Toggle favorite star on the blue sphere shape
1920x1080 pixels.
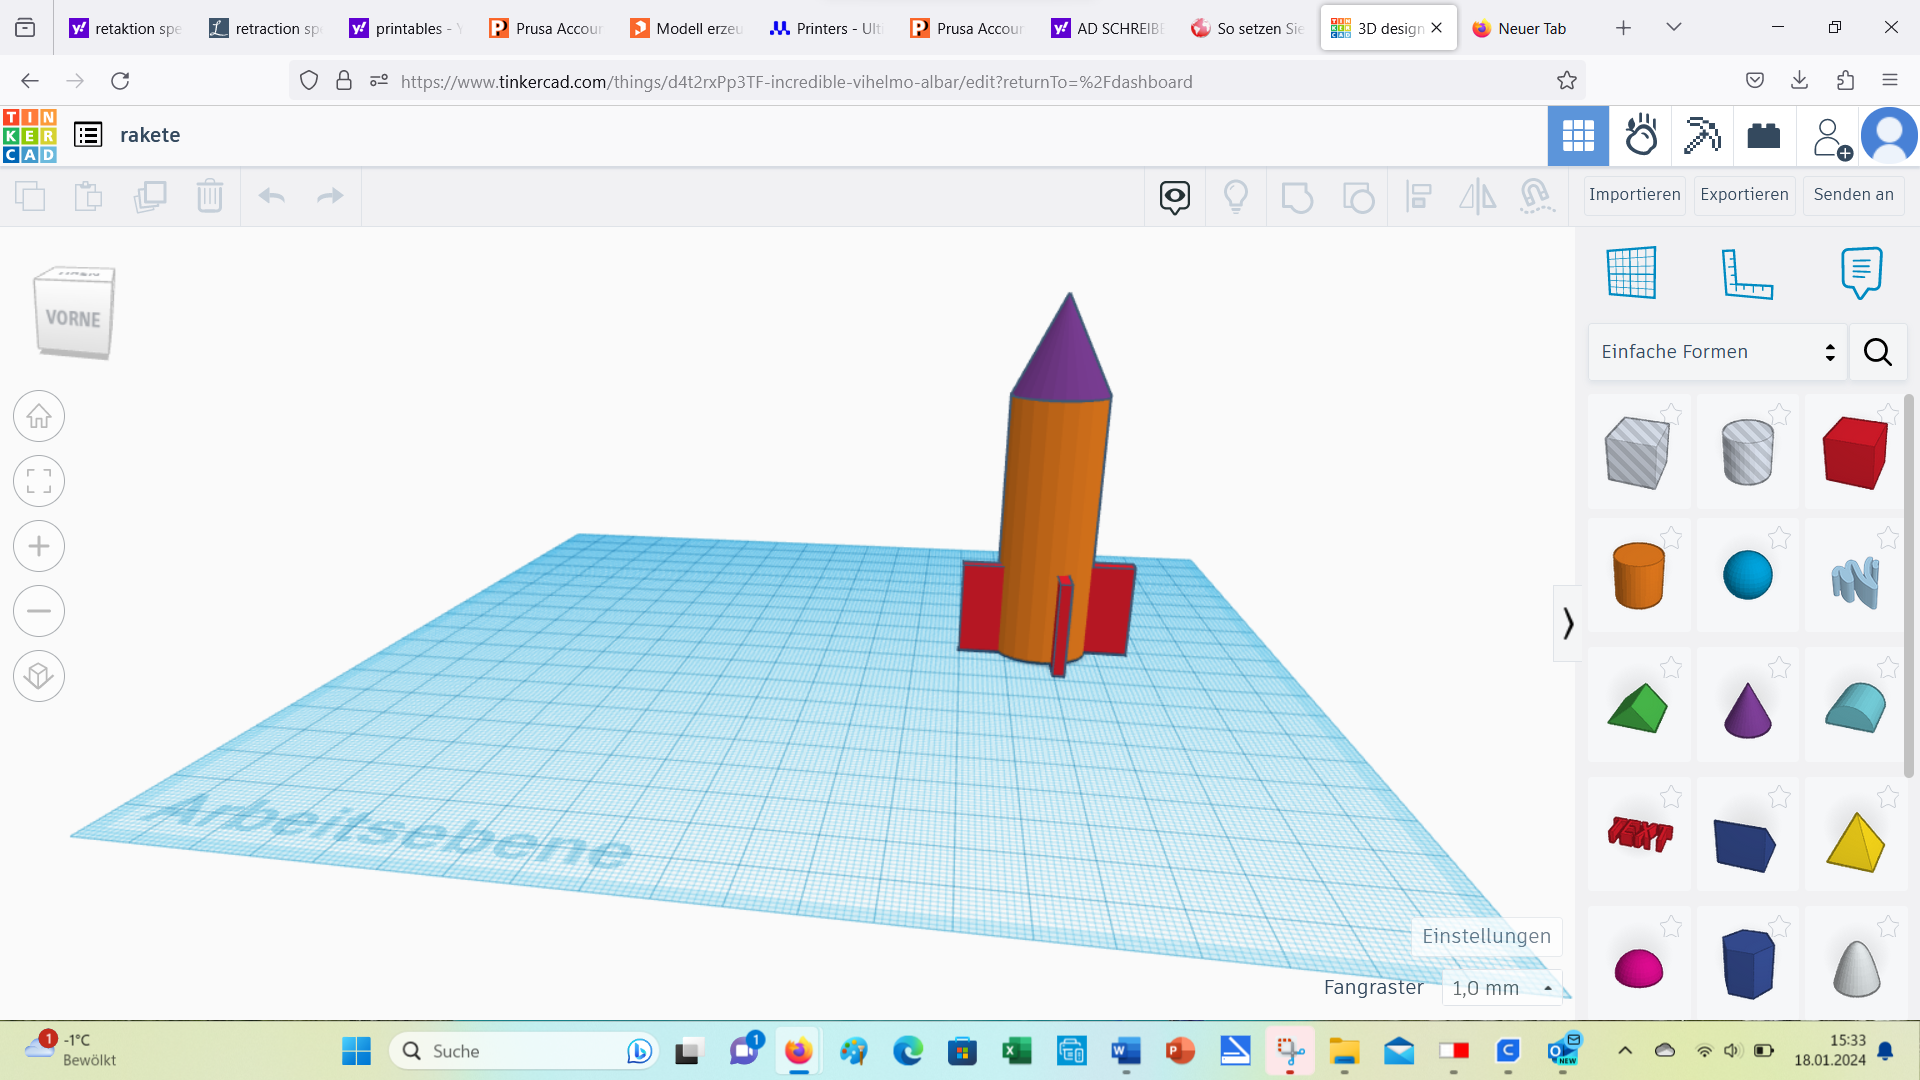point(1780,536)
